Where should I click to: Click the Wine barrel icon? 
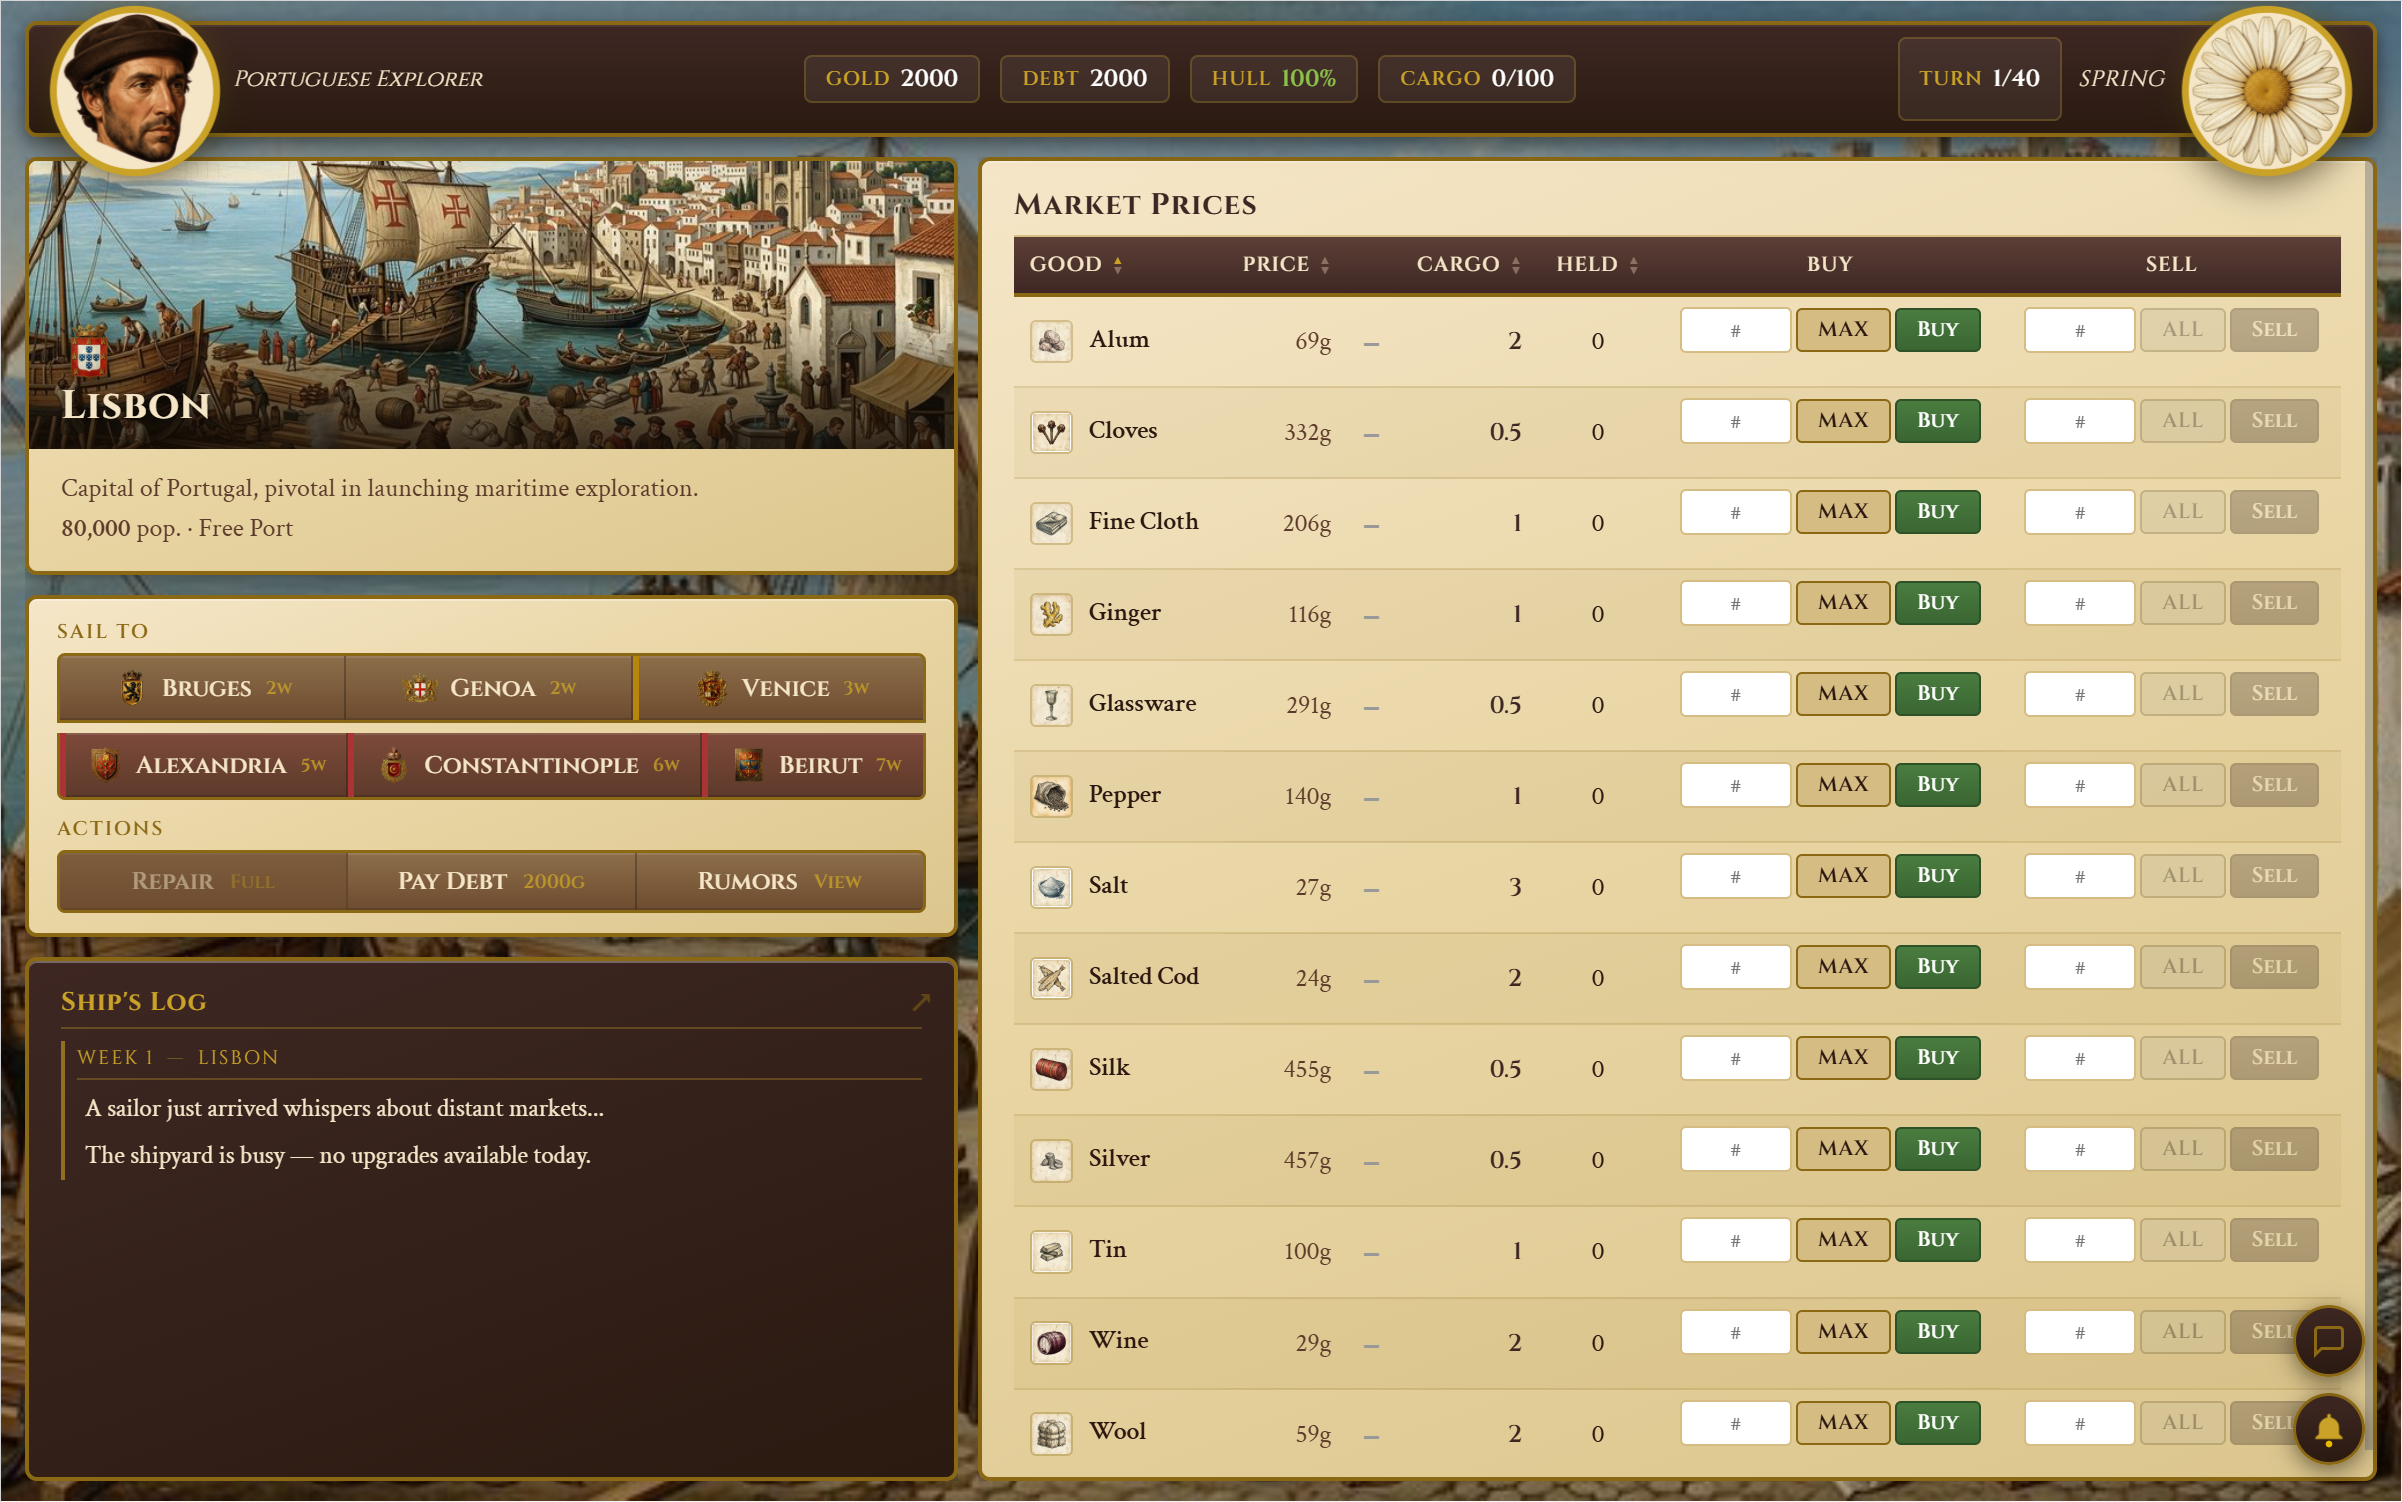pos(1051,1342)
